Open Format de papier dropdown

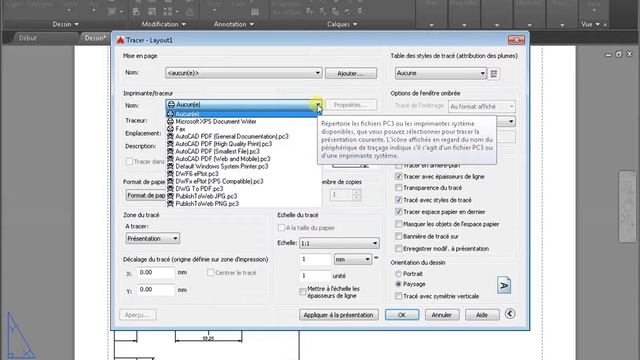click(x=146, y=195)
